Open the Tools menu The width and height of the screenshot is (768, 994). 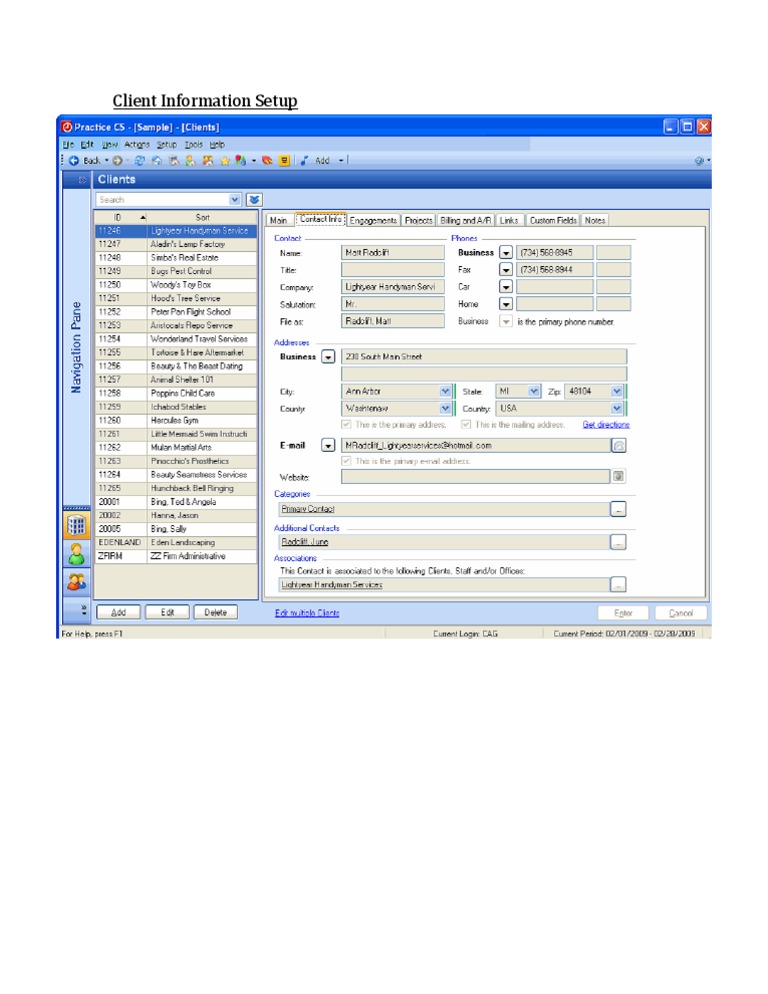tap(194, 145)
